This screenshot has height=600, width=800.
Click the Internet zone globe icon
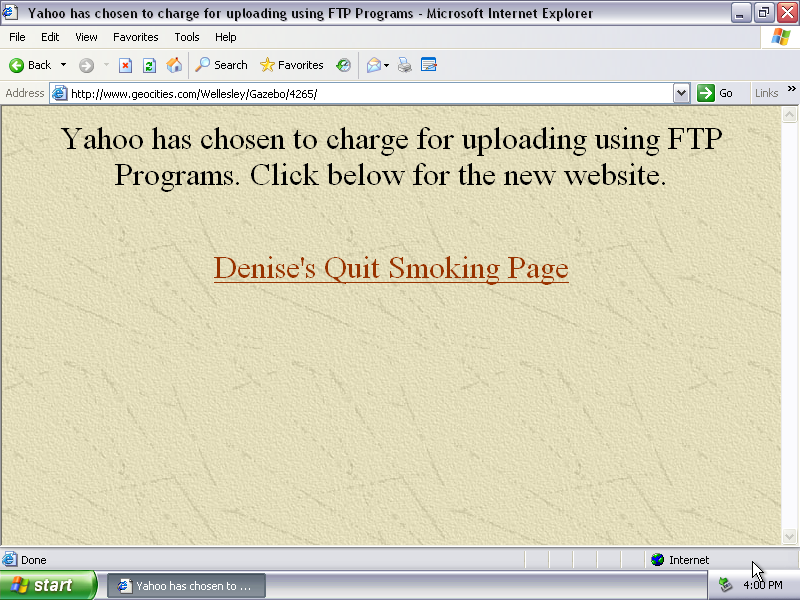point(658,560)
